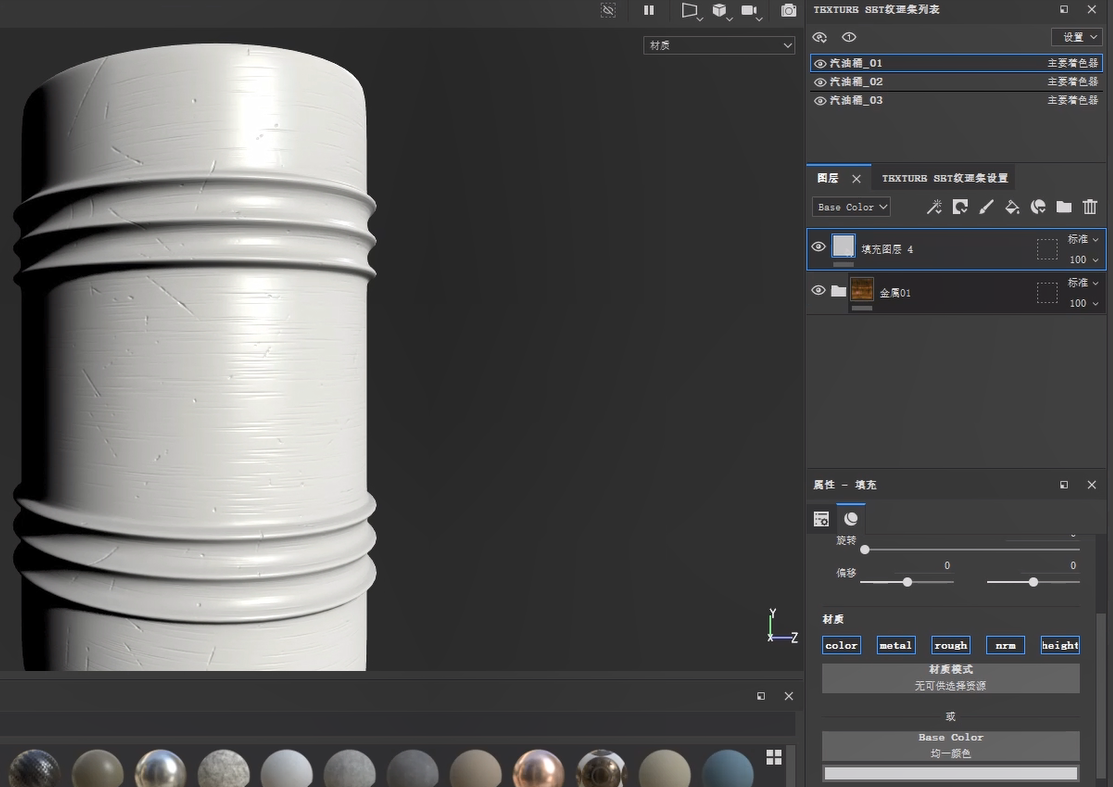Toggle the height channel button

1060,645
